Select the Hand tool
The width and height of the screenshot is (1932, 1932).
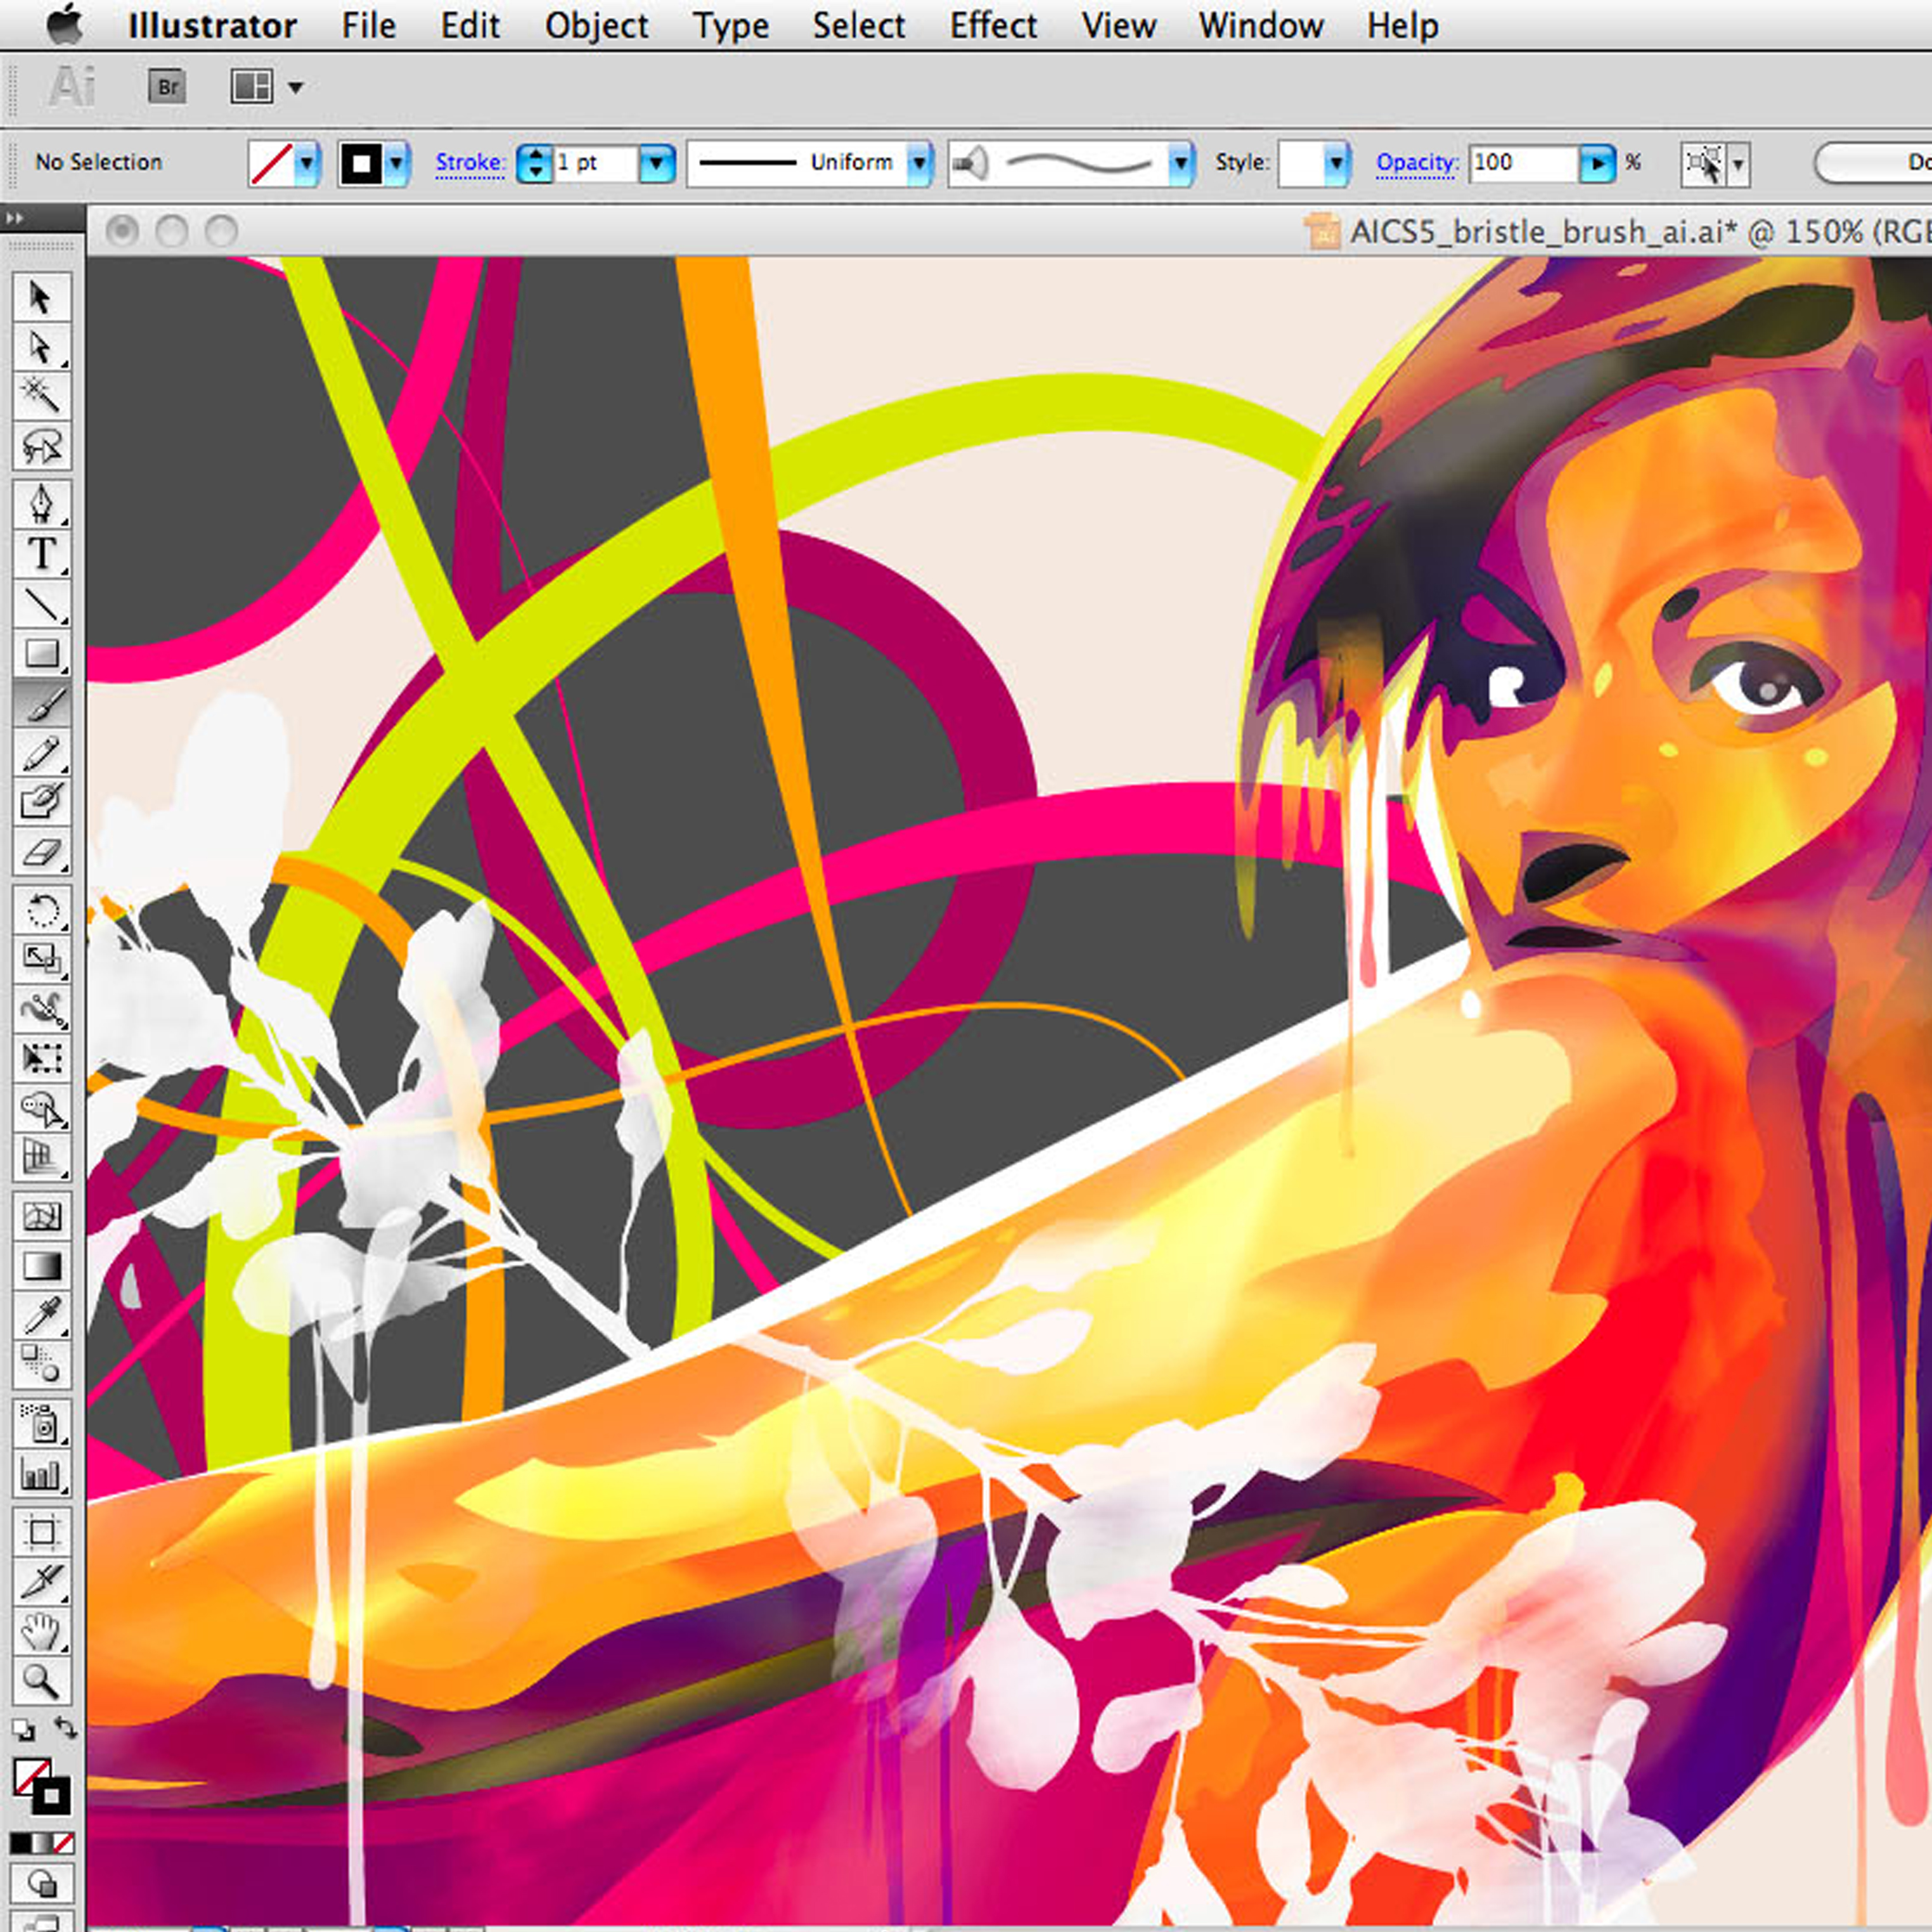(x=41, y=1632)
